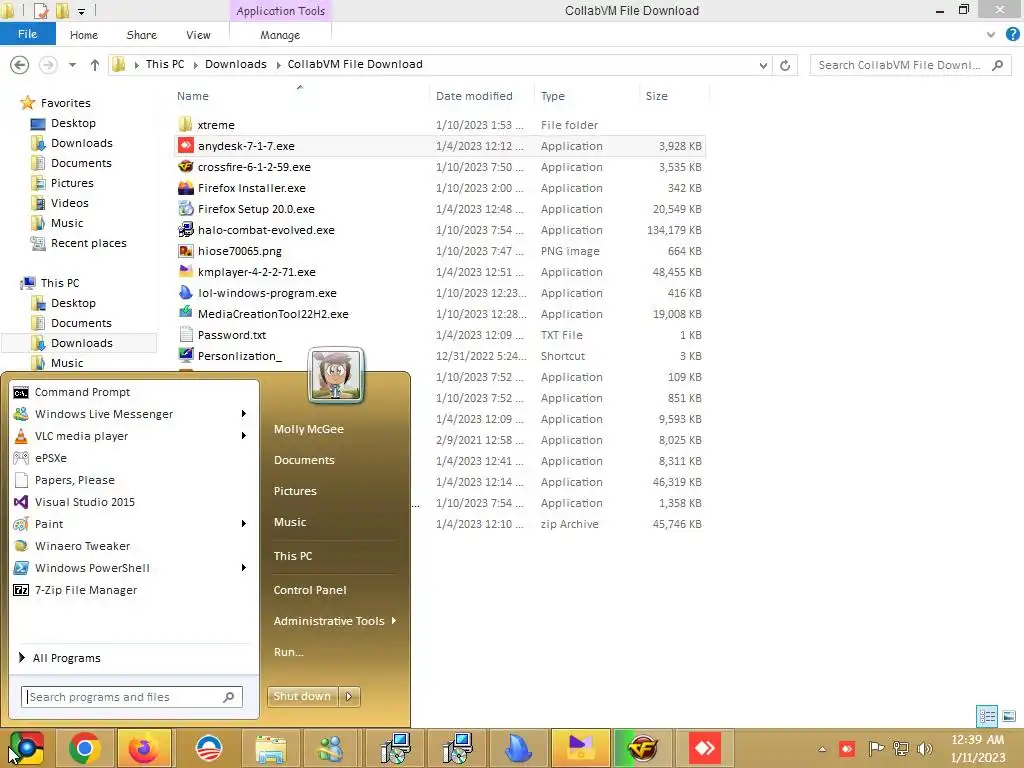Screen dimensions: 1024x768
Task: Switch to large icons view
Action: (x=1009, y=716)
